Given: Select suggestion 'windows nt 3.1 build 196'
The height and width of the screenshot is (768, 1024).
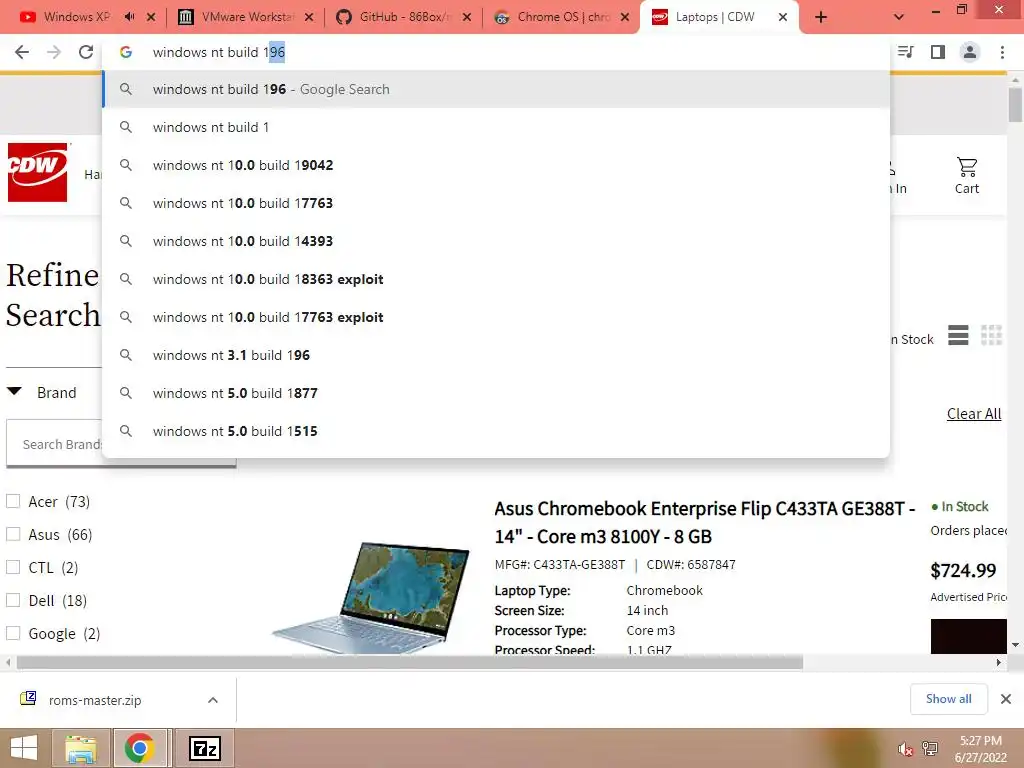Looking at the screenshot, I should 496,355.
